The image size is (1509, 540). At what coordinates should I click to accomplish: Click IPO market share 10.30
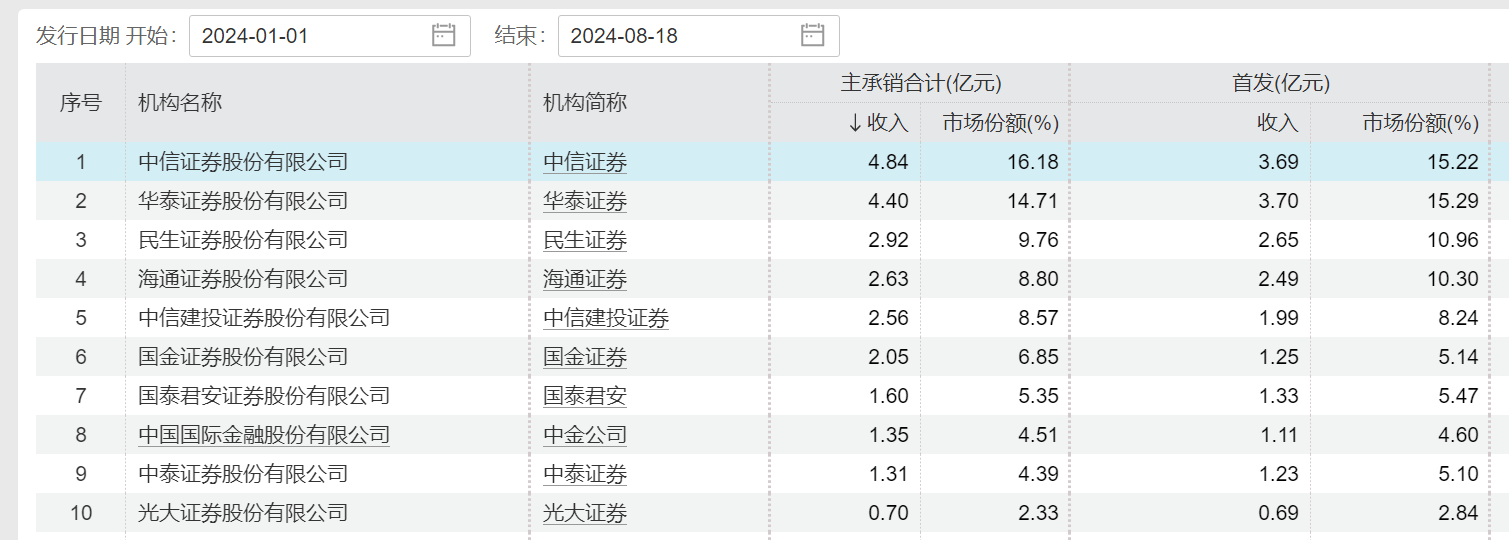pos(1452,279)
